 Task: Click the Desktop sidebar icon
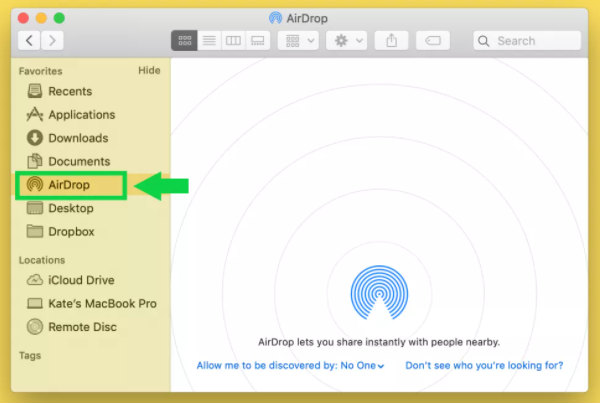35,208
